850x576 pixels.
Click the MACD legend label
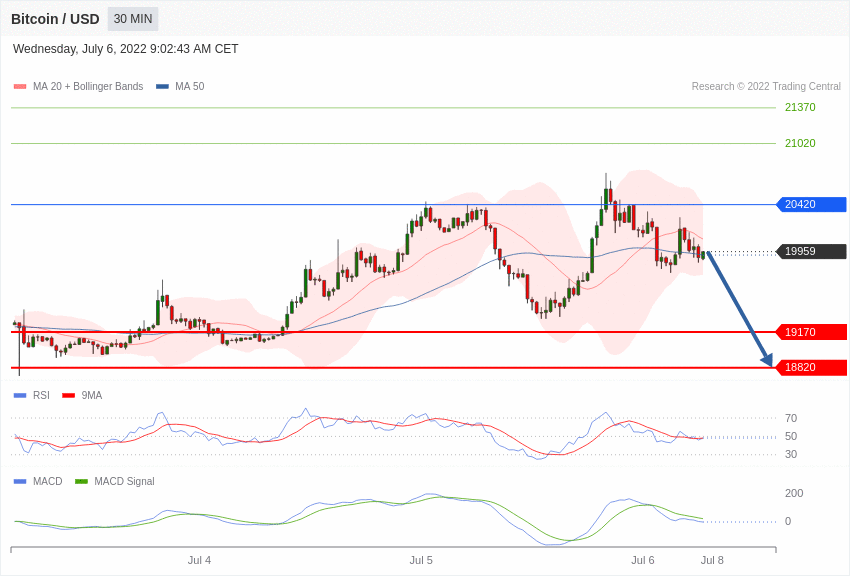(x=48, y=481)
